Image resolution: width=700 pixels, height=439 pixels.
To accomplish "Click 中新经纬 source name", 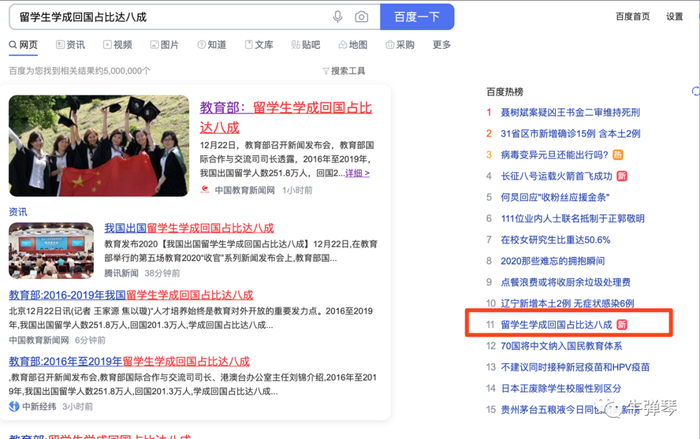I will (x=39, y=406).
